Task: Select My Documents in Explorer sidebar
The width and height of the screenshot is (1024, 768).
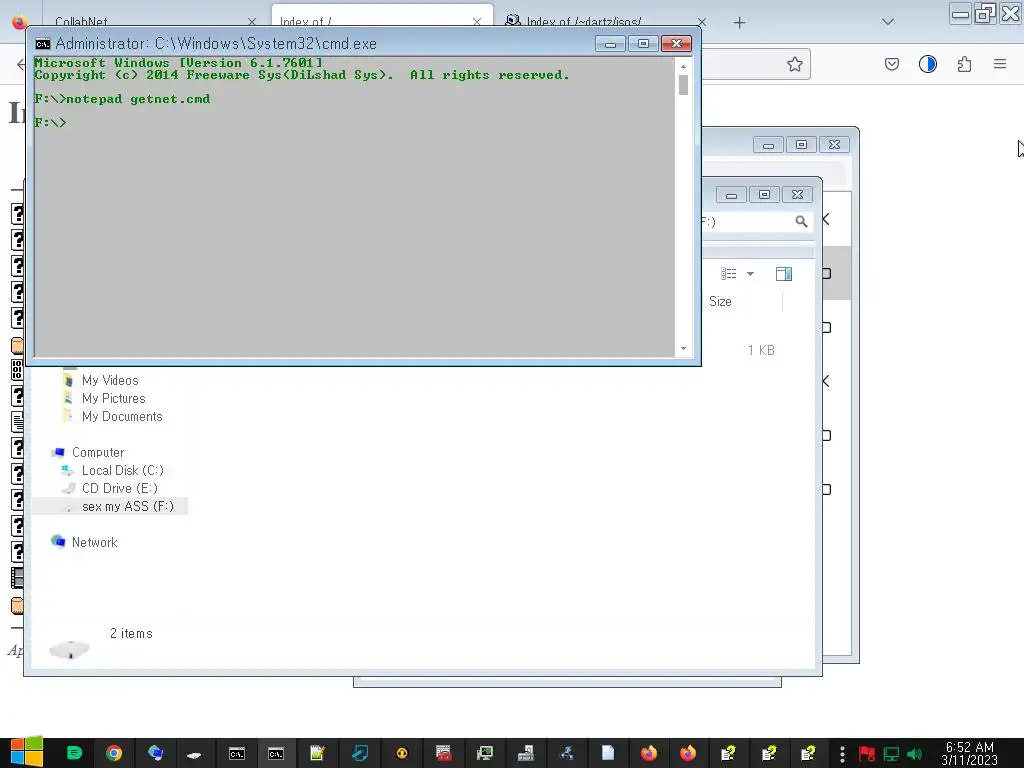Action: (x=122, y=417)
